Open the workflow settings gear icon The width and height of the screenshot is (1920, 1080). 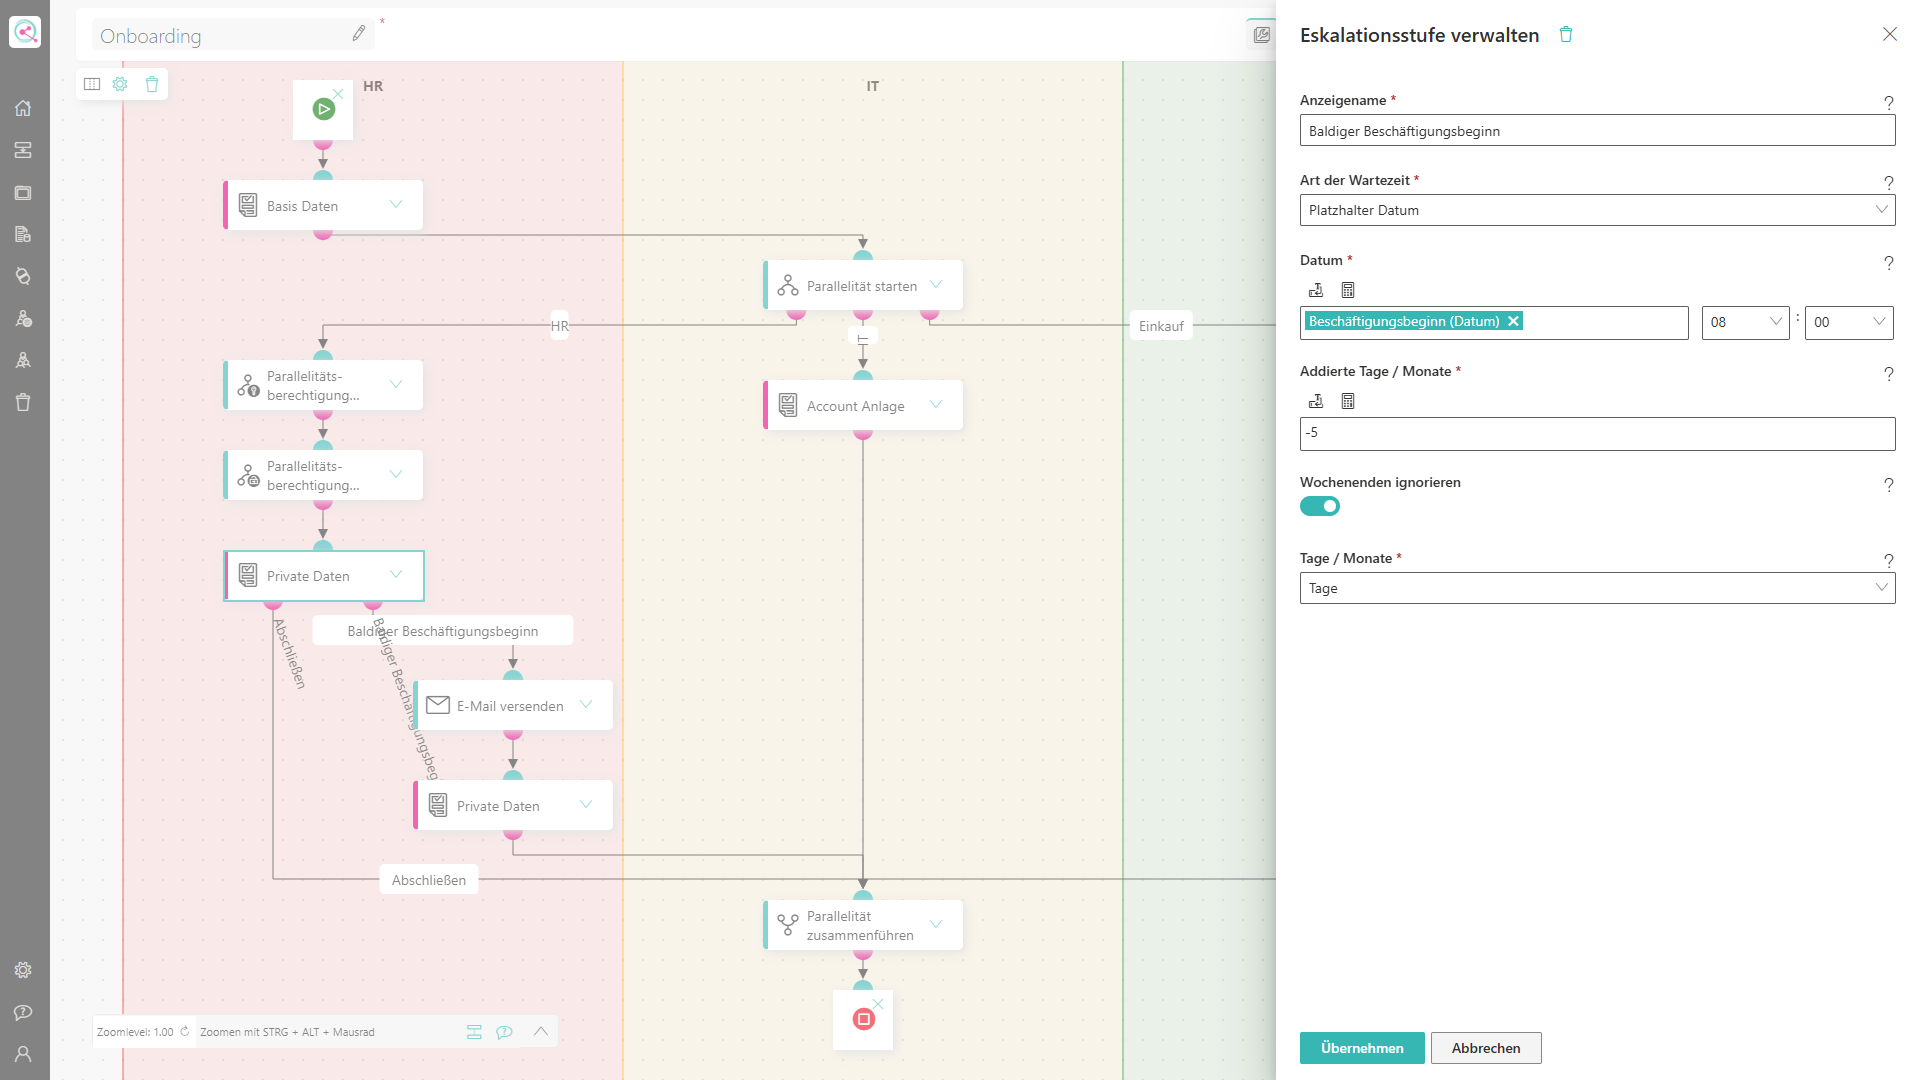coord(120,84)
